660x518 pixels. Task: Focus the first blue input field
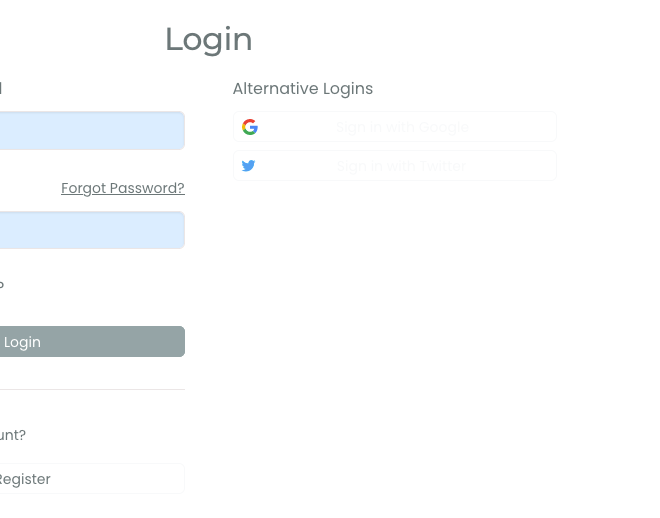[92, 131]
